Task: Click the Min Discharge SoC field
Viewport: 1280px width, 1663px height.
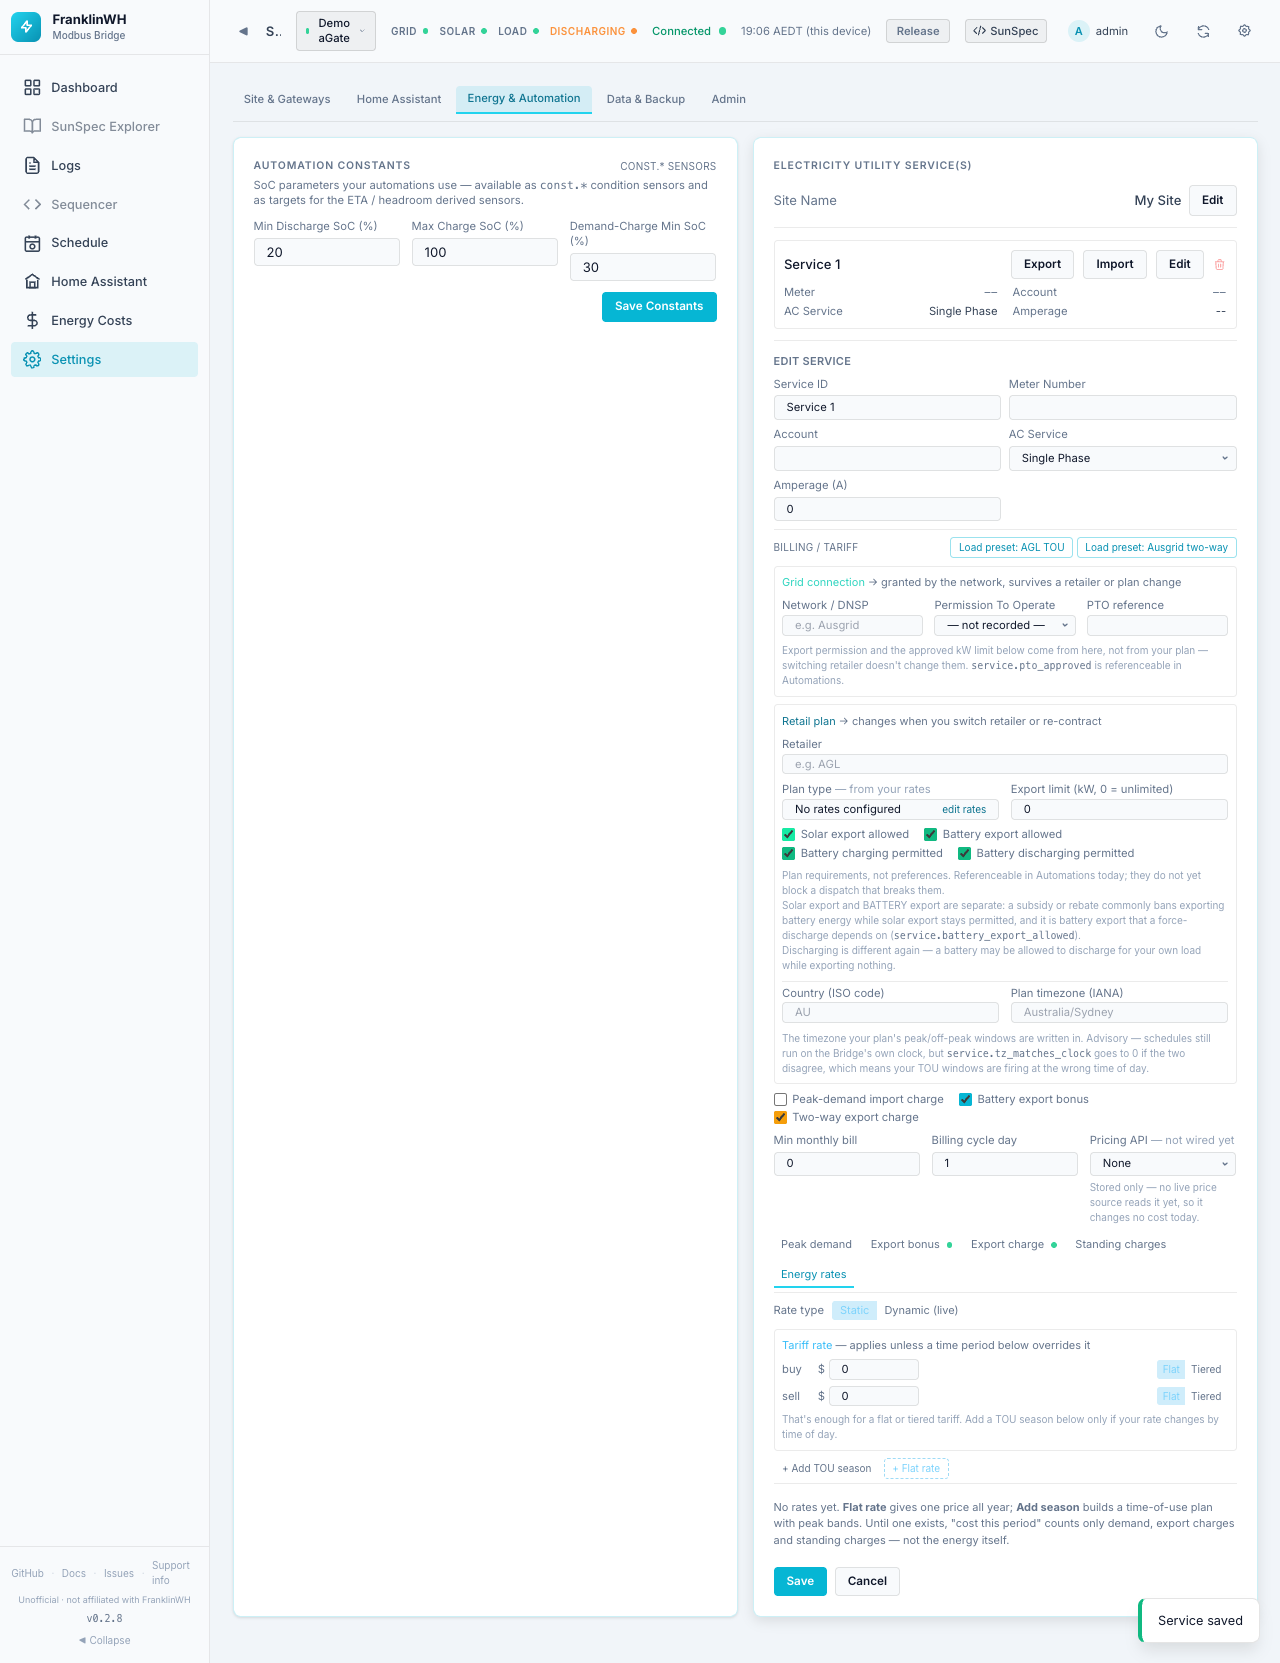Action: pos(326,252)
